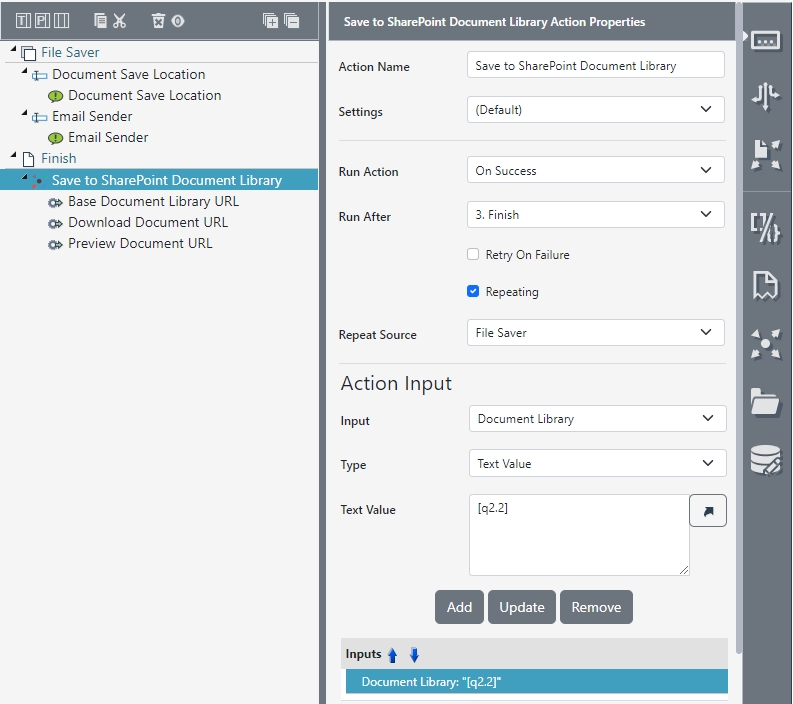Open the brackets percent formula icon

point(765,228)
